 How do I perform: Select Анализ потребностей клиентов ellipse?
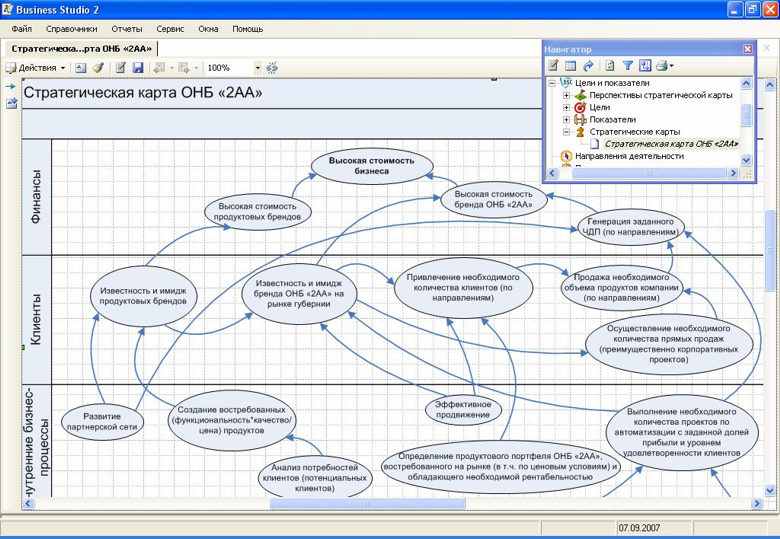click(315, 478)
